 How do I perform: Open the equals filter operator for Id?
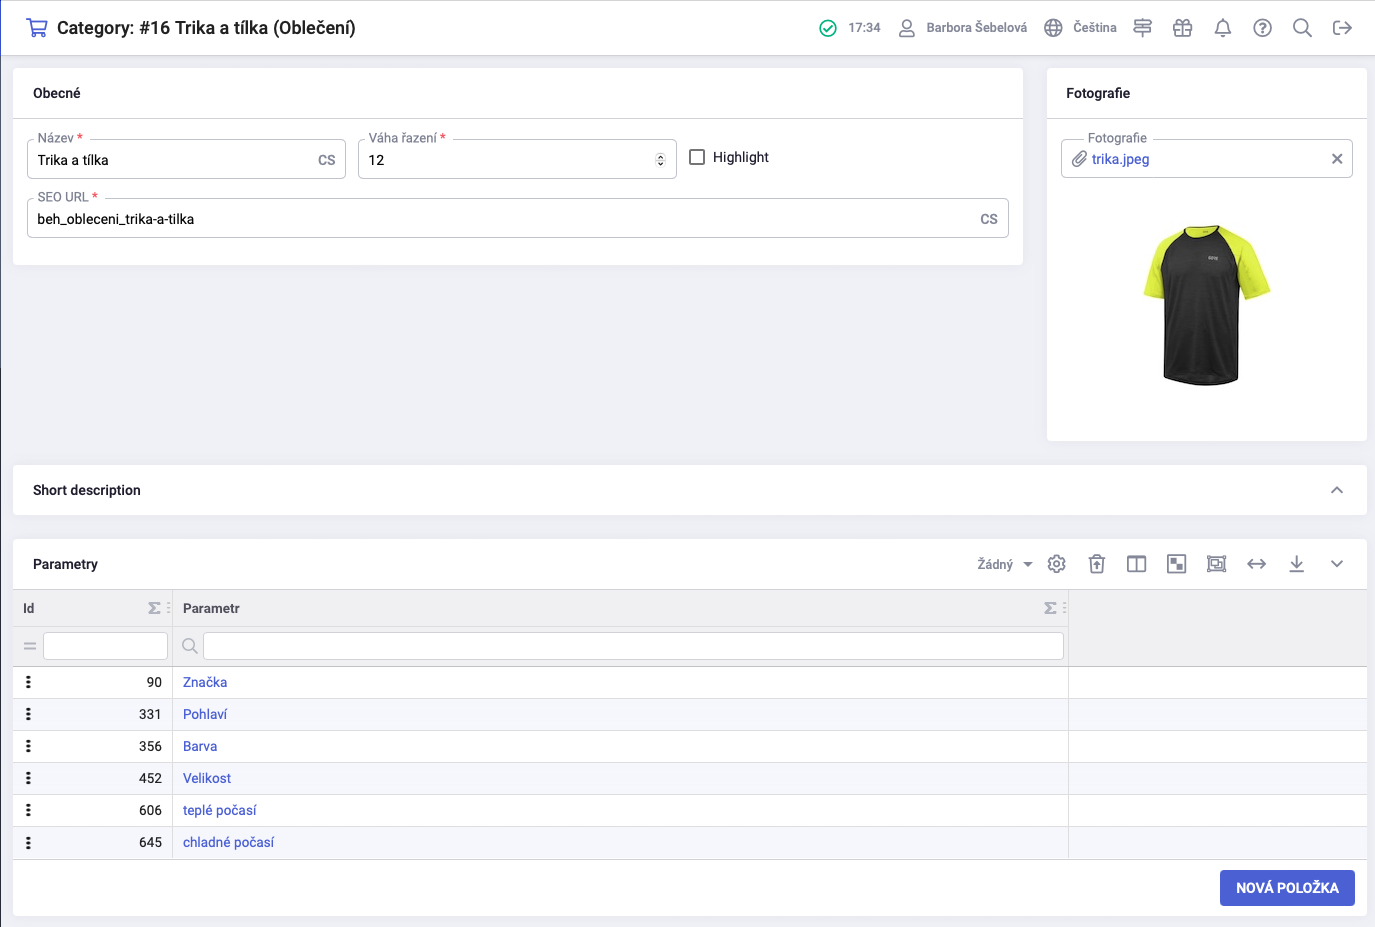coord(30,647)
